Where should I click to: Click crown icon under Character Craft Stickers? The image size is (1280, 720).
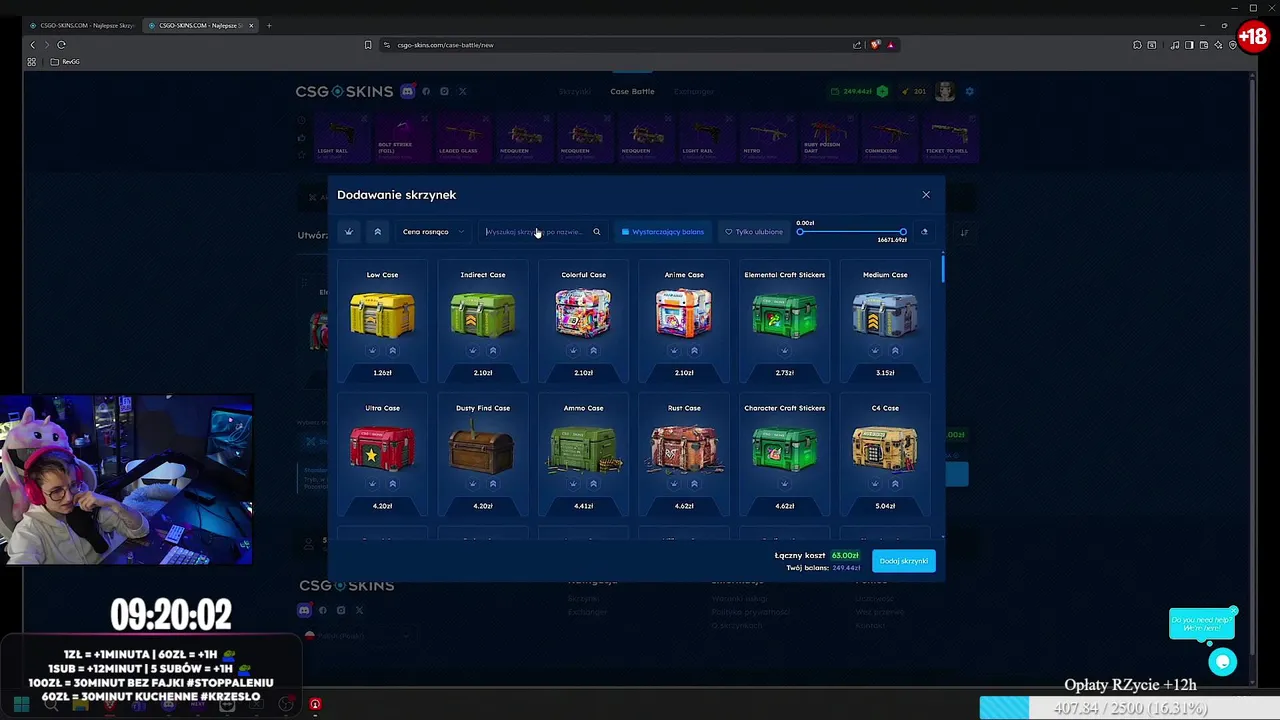click(784, 484)
